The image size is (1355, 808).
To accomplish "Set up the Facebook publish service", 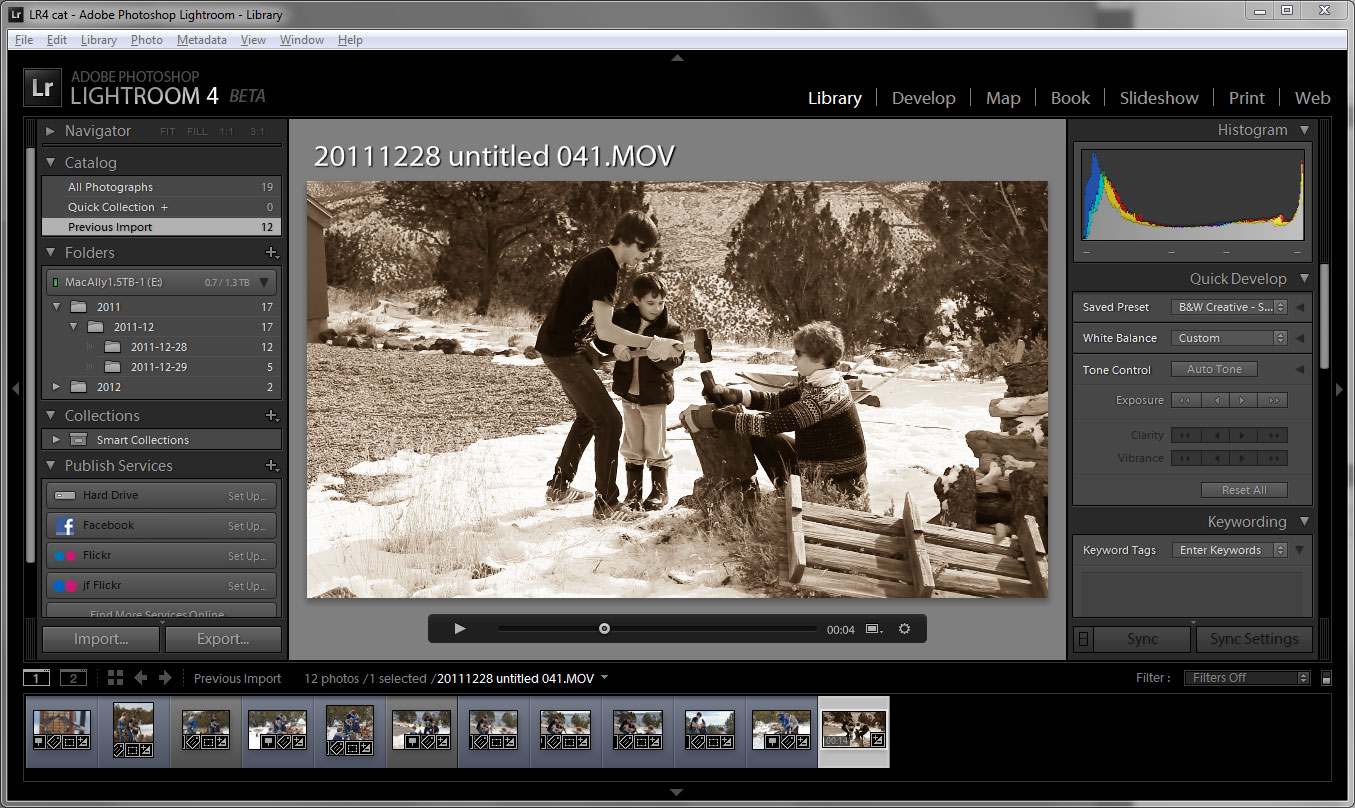I will pyautogui.click(x=246, y=526).
